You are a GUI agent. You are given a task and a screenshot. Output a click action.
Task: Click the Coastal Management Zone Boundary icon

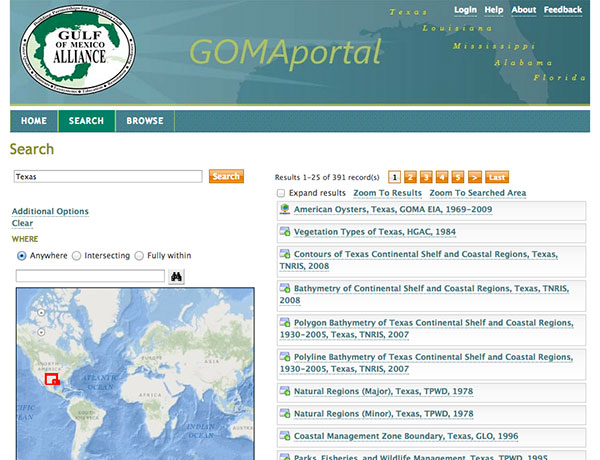(x=285, y=436)
